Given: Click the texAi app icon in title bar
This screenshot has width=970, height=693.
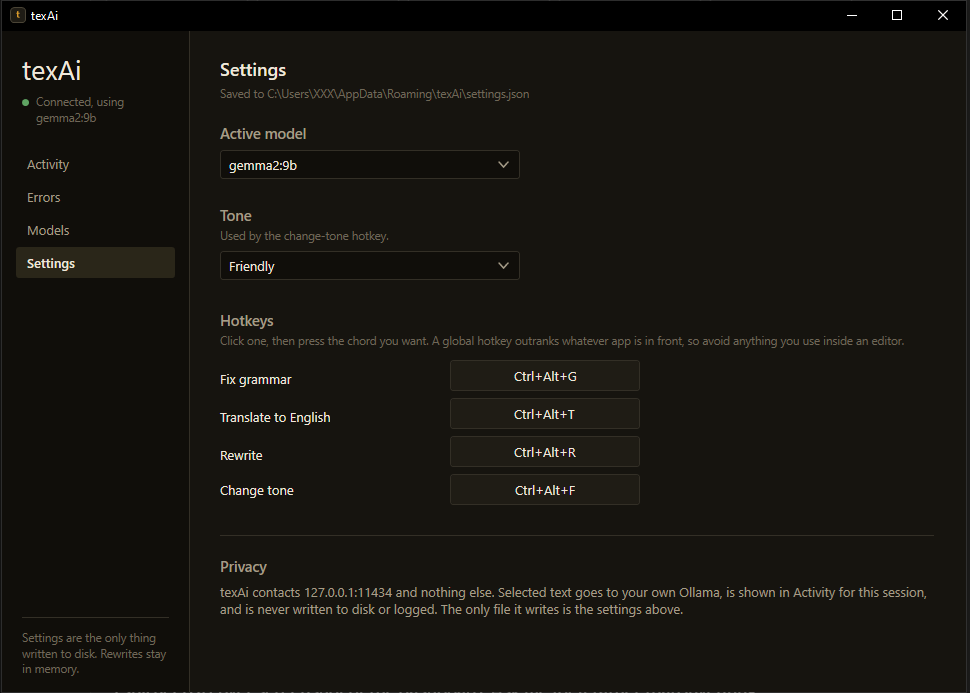Looking at the screenshot, I should pyautogui.click(x=18, y=15).
